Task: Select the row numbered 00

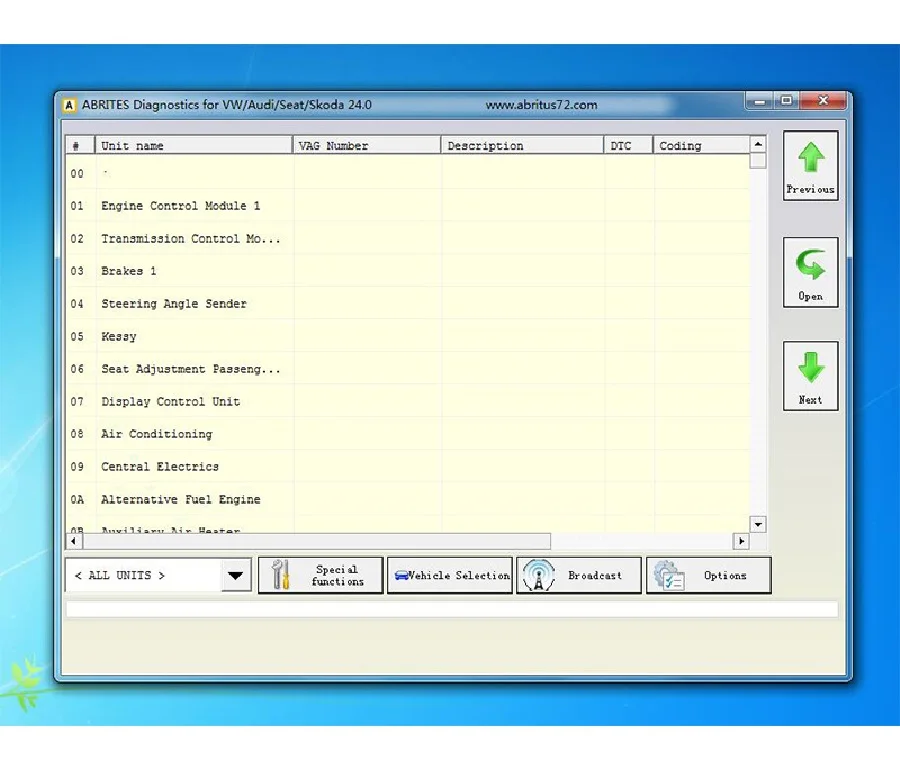Action: [x=408, y=173]
